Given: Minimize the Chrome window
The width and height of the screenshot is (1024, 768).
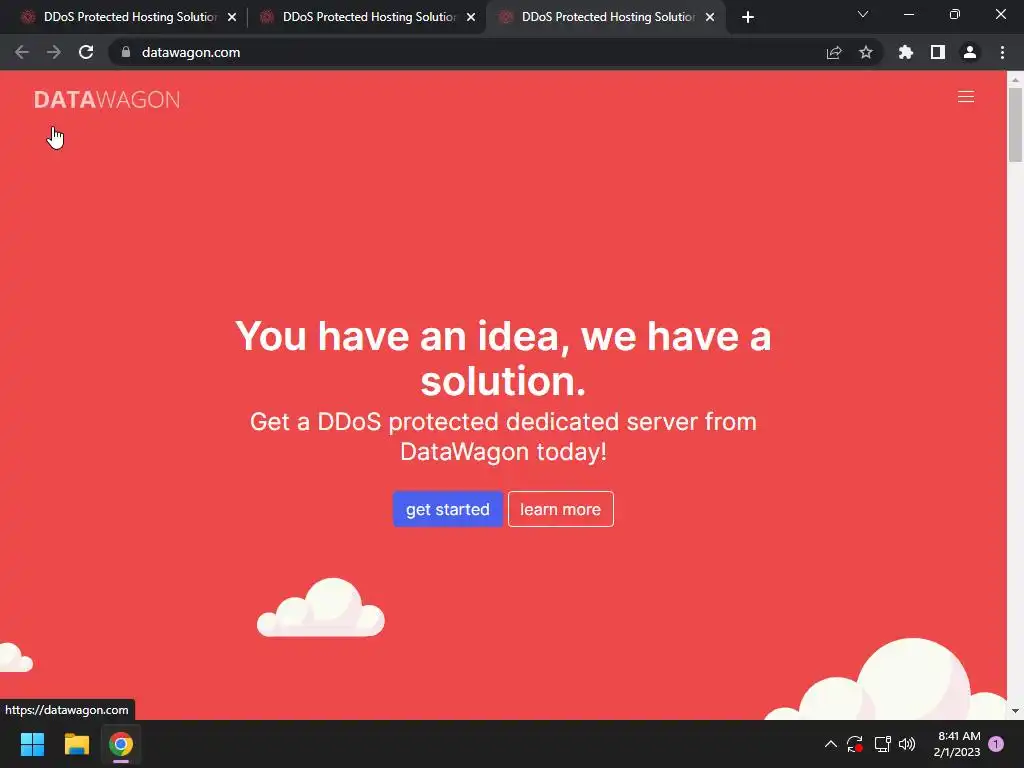Looking at the screenshot, I should tap(909, 14).
